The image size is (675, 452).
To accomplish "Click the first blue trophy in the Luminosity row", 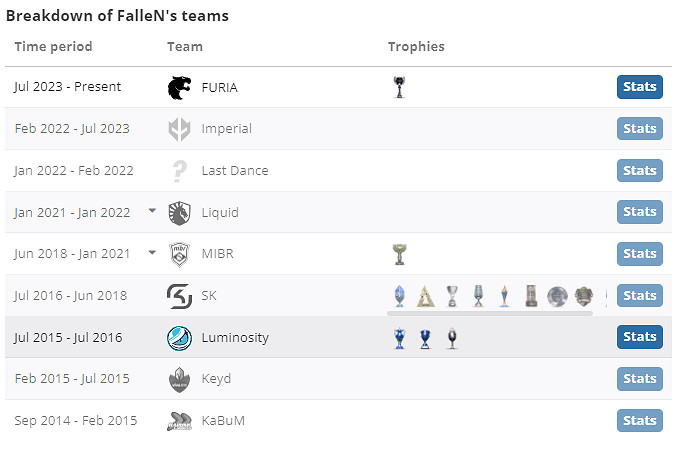I will click(x=400, y=338).
